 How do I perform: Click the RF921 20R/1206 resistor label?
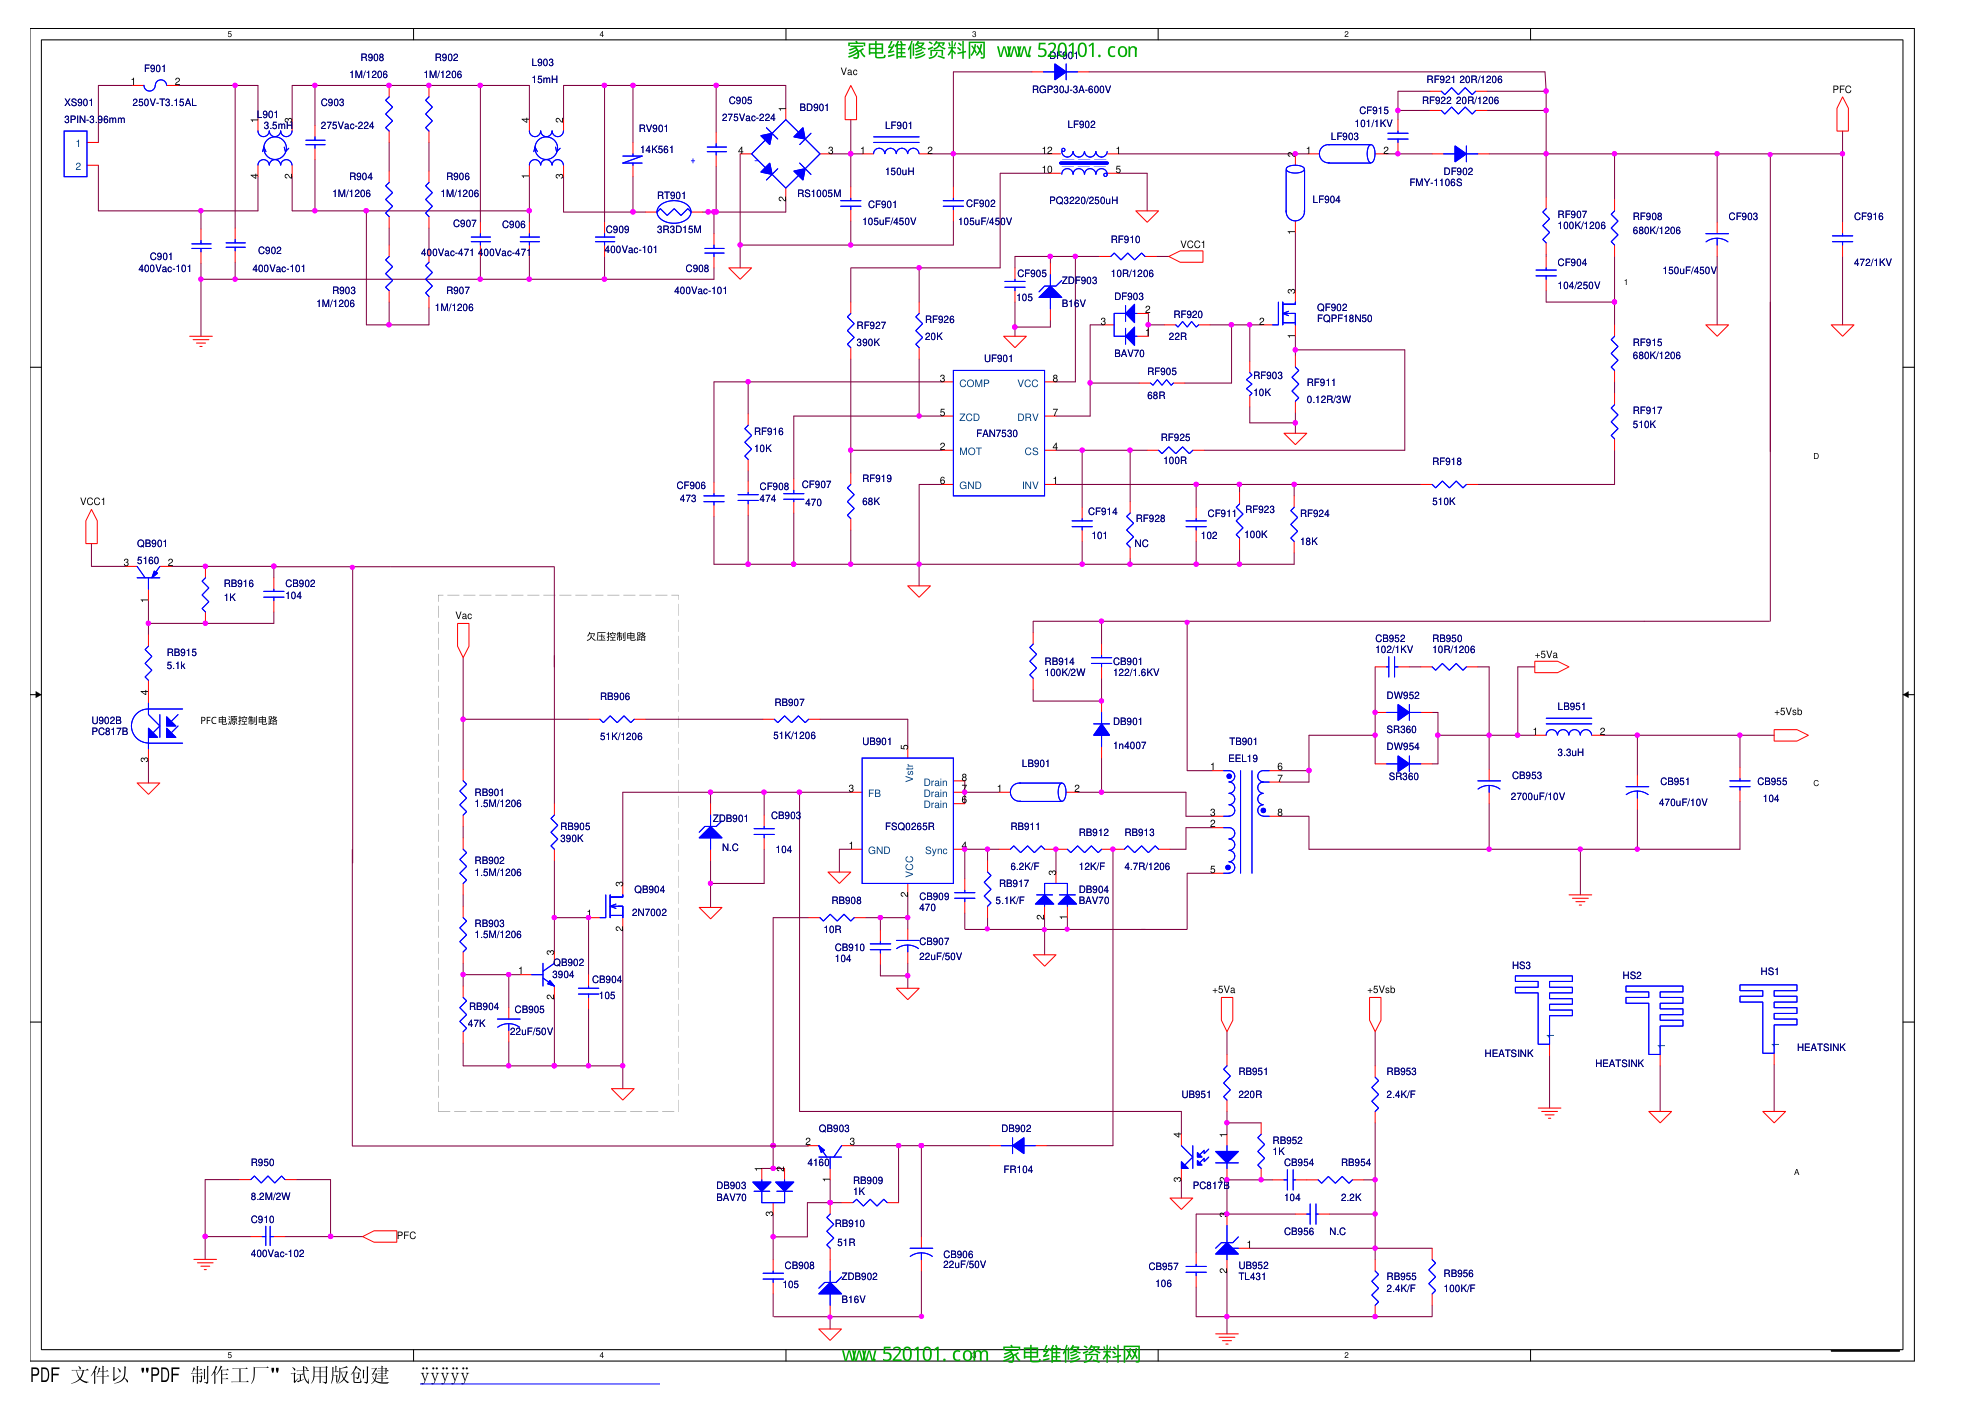(1464, 80)
